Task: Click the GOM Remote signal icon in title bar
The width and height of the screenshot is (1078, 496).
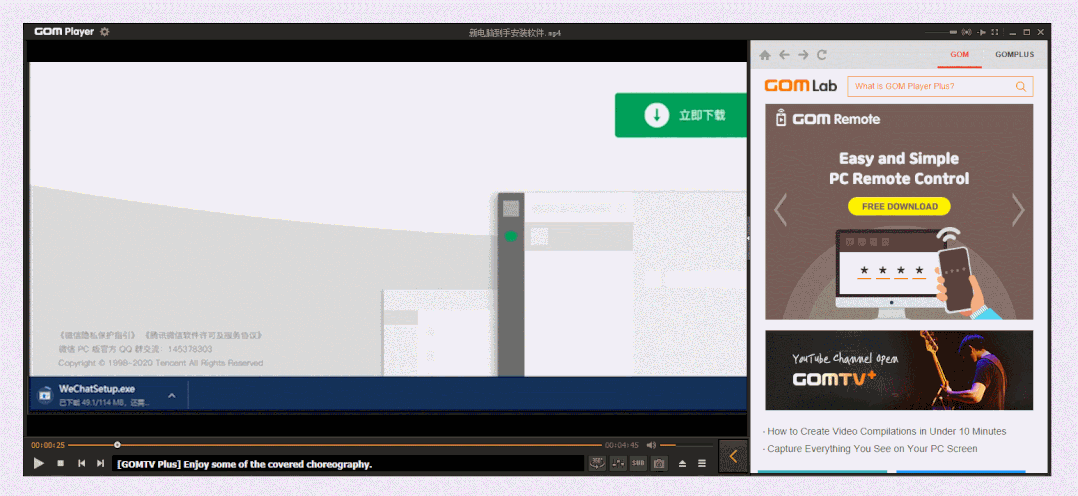Action: 966,32
